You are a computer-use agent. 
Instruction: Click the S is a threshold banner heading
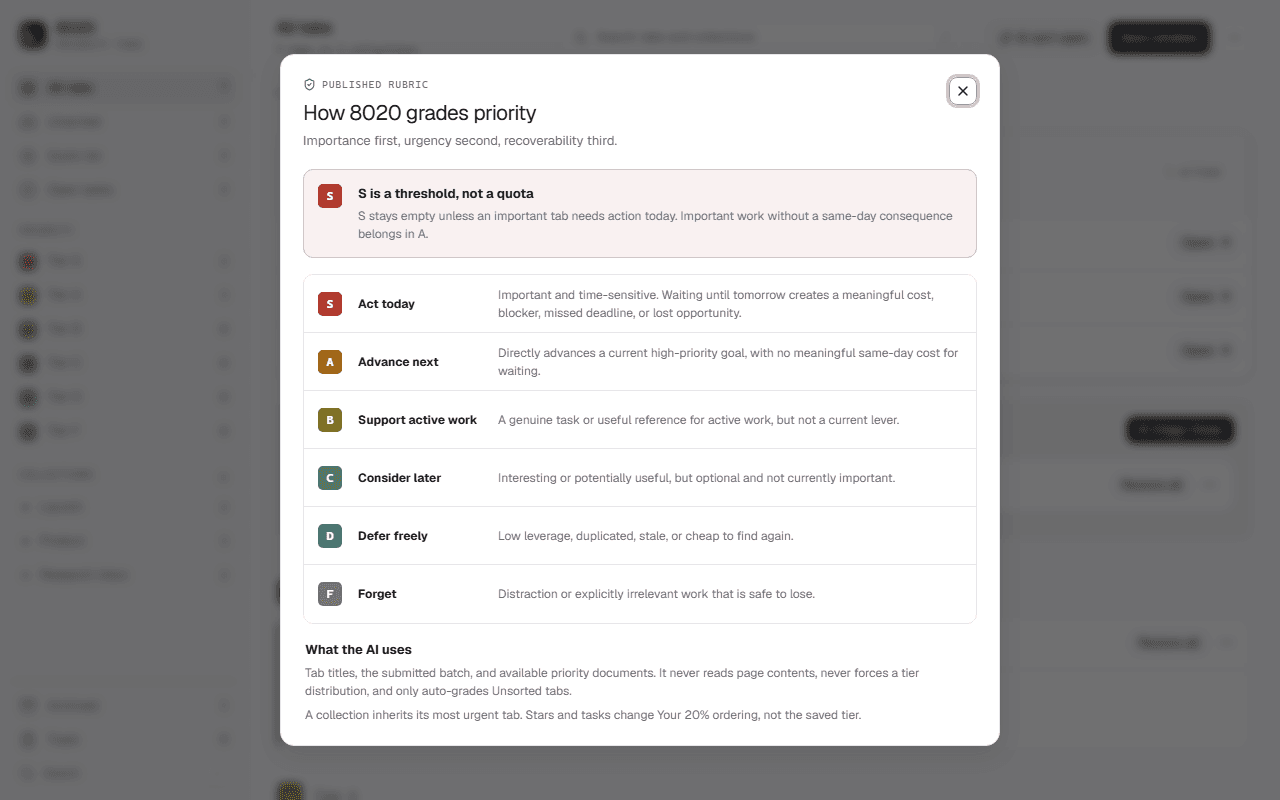point(446,194)
